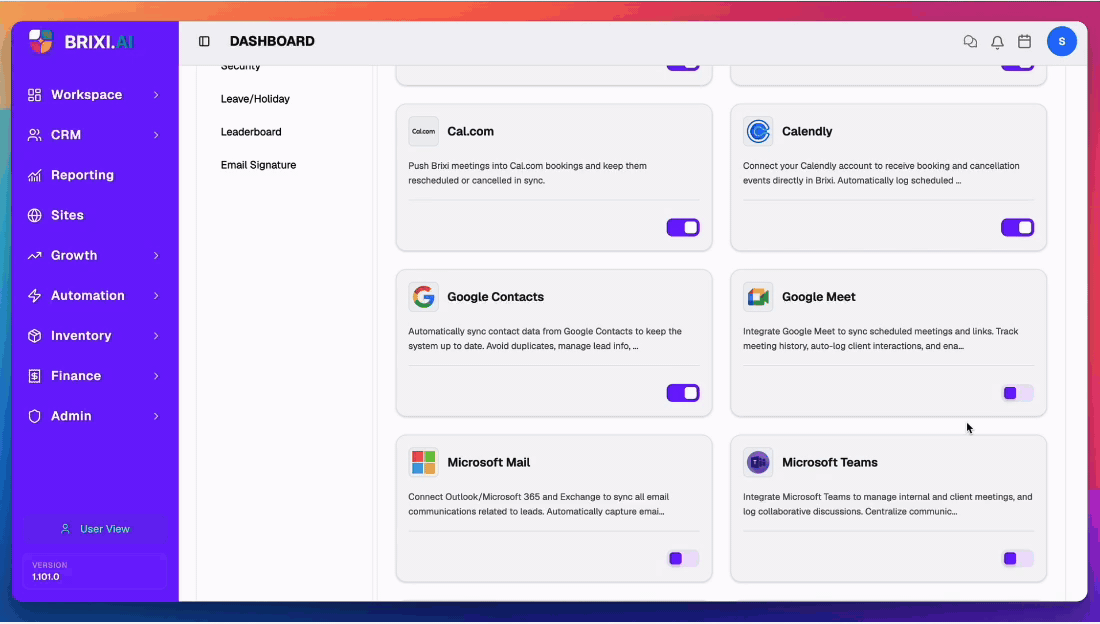Open the Leaderboard settings section
The image size is (1100, 624).
click(x=250, y=132)
